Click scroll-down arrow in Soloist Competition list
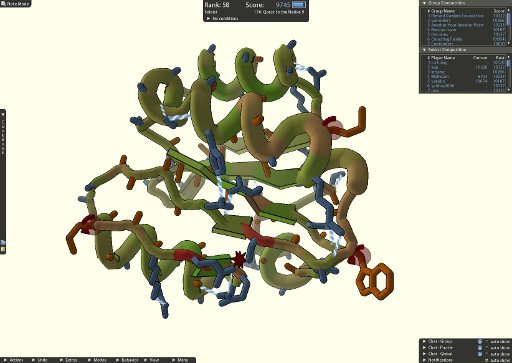Image resolution: width=512 pixels, height=363 pixels. (508, 90)
